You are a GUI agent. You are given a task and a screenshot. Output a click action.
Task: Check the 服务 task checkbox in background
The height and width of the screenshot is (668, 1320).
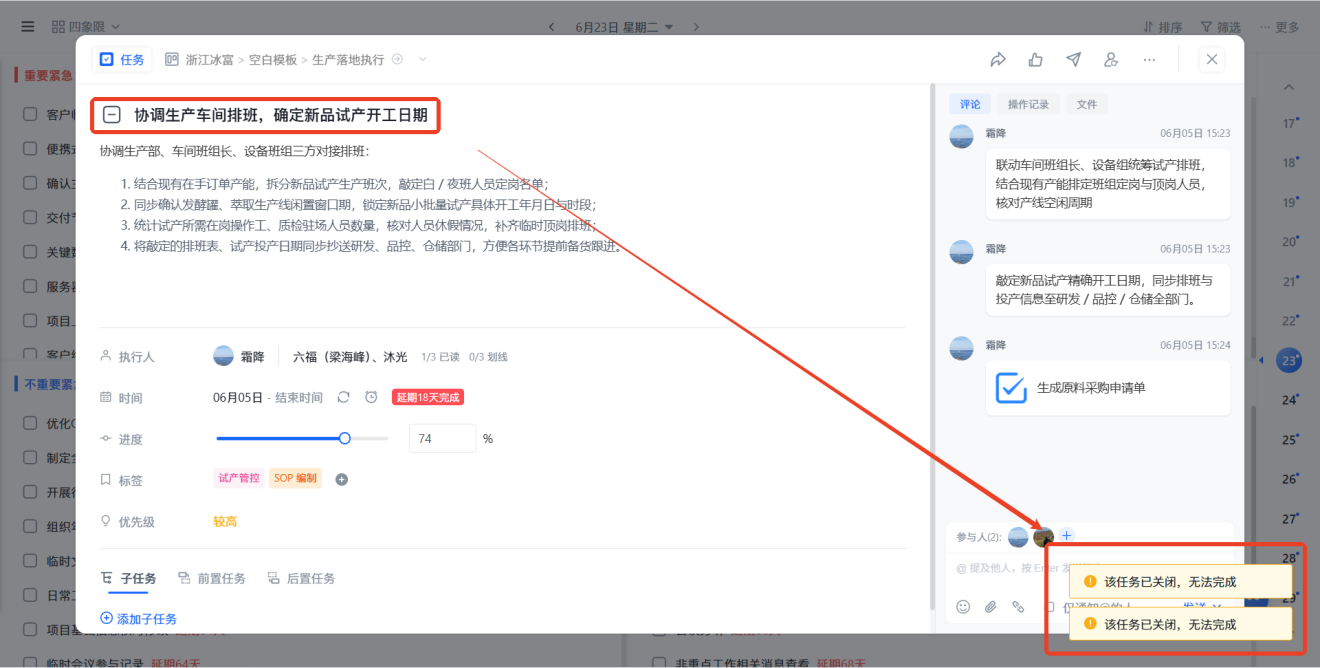(30, 286)
